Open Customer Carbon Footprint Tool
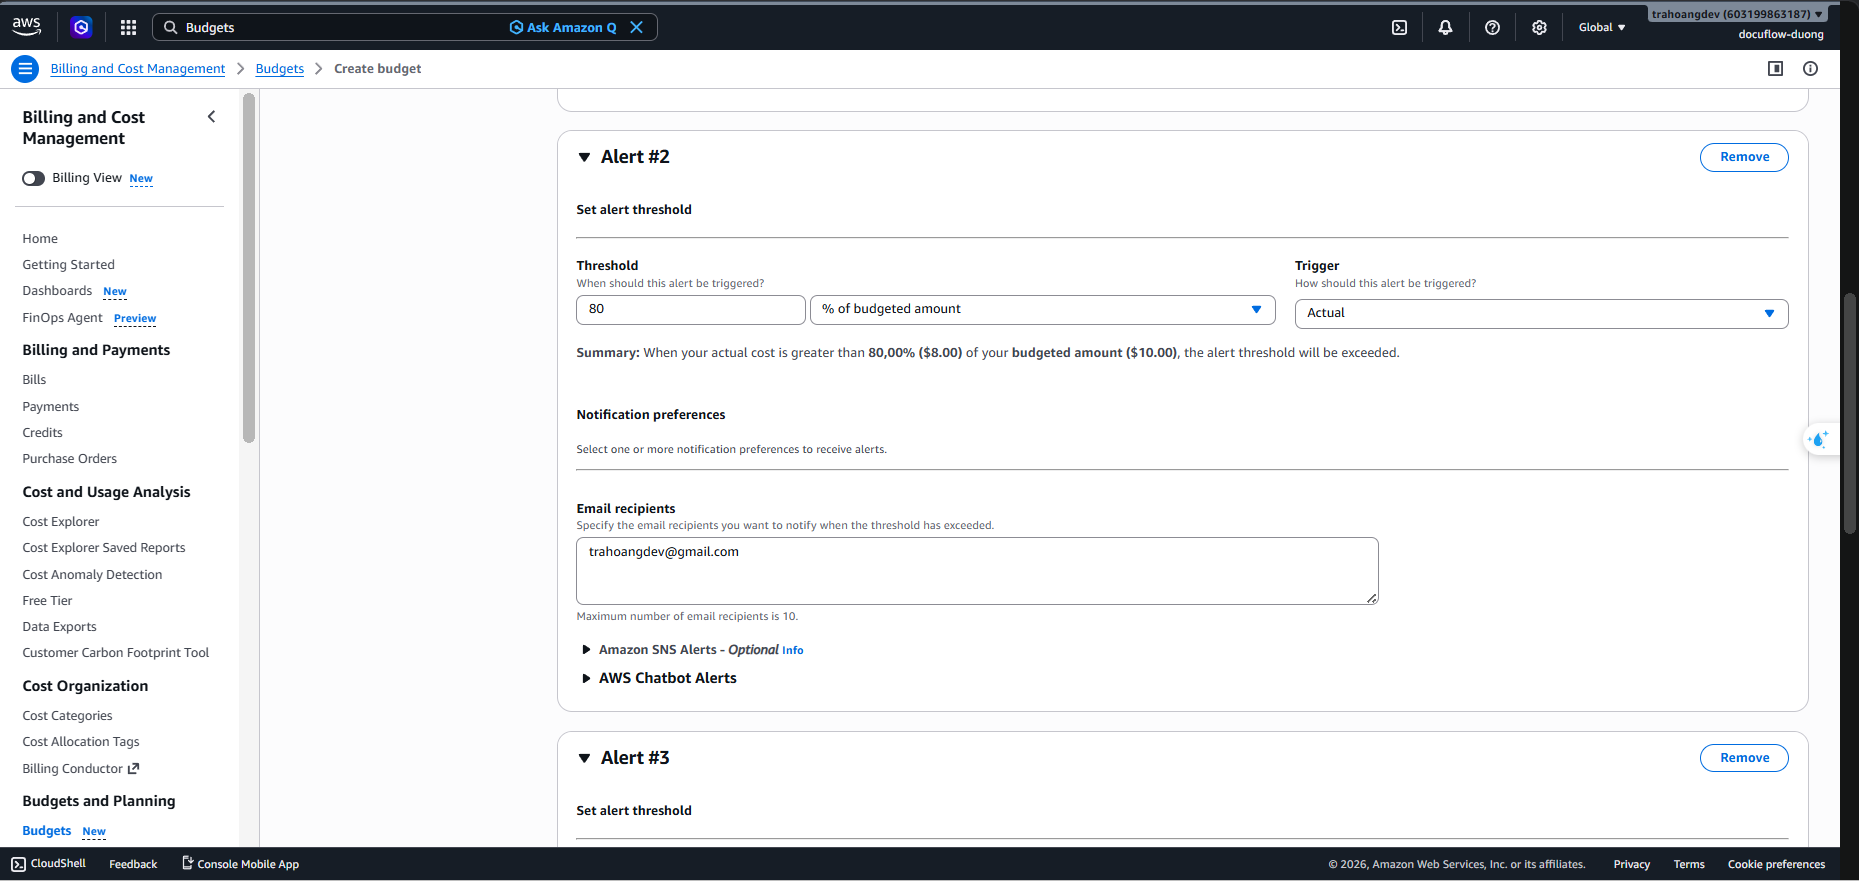Screen dimensions: 1859x881 [x=116, y=653]
